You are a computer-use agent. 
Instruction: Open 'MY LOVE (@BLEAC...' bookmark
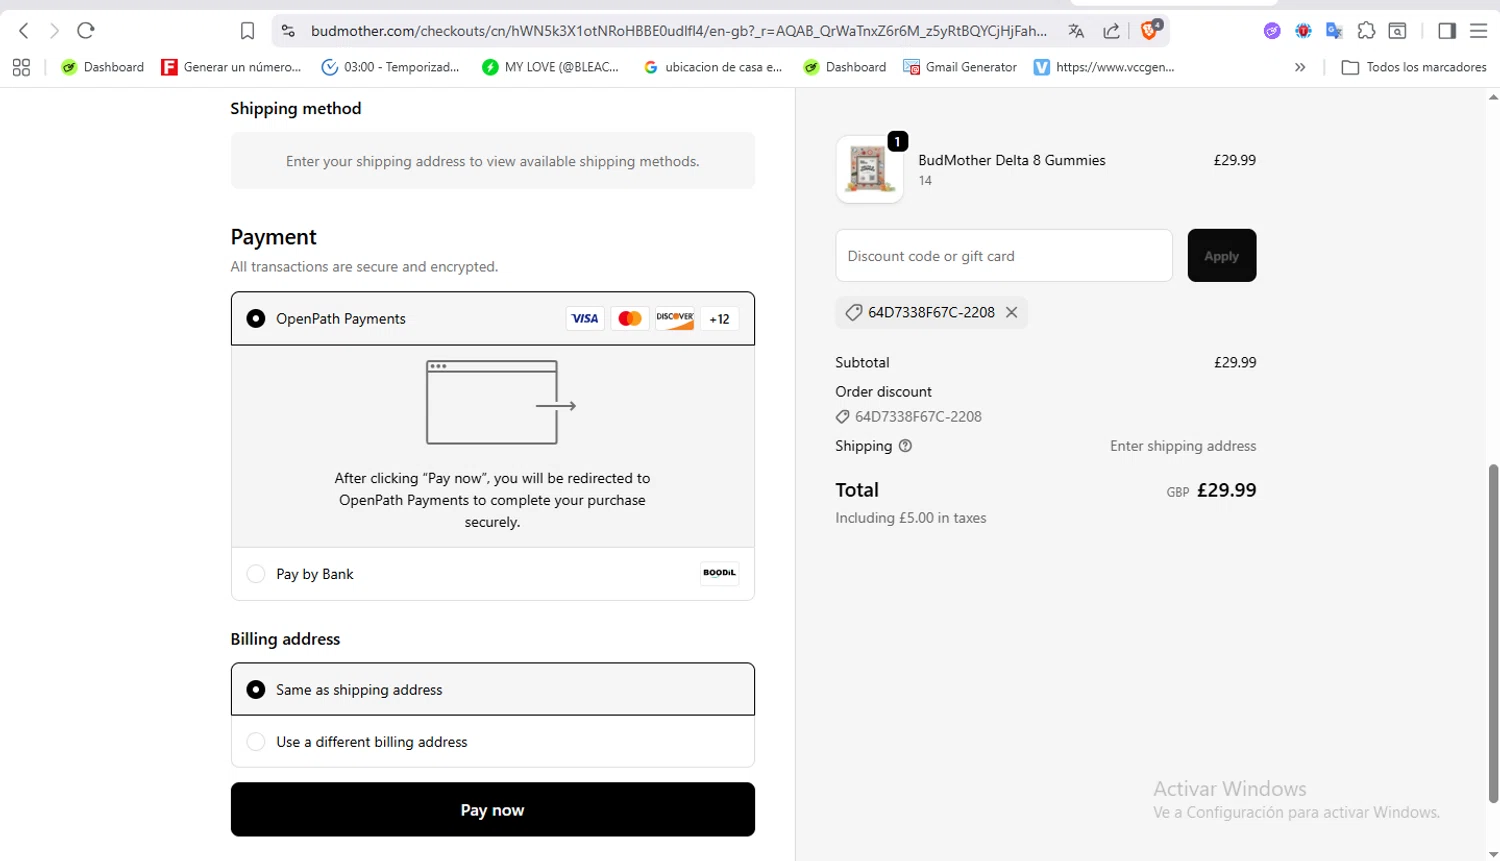(550, 67)
